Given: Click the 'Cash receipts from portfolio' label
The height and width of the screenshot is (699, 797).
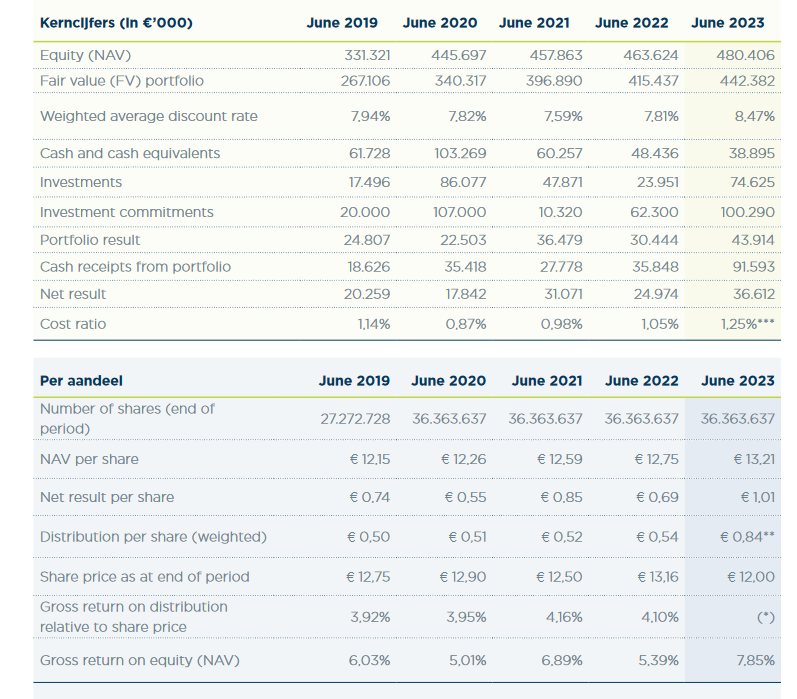Looking at the screenshot, I should 135,267.
